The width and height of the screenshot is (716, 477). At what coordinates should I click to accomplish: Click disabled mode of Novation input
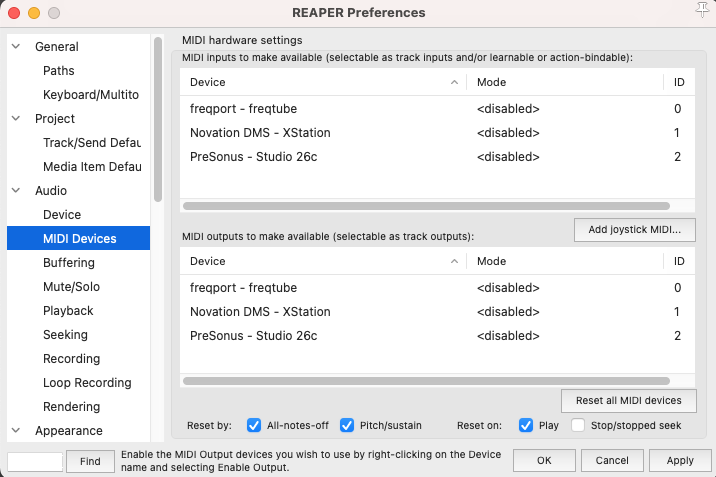[x=508, y=133]
